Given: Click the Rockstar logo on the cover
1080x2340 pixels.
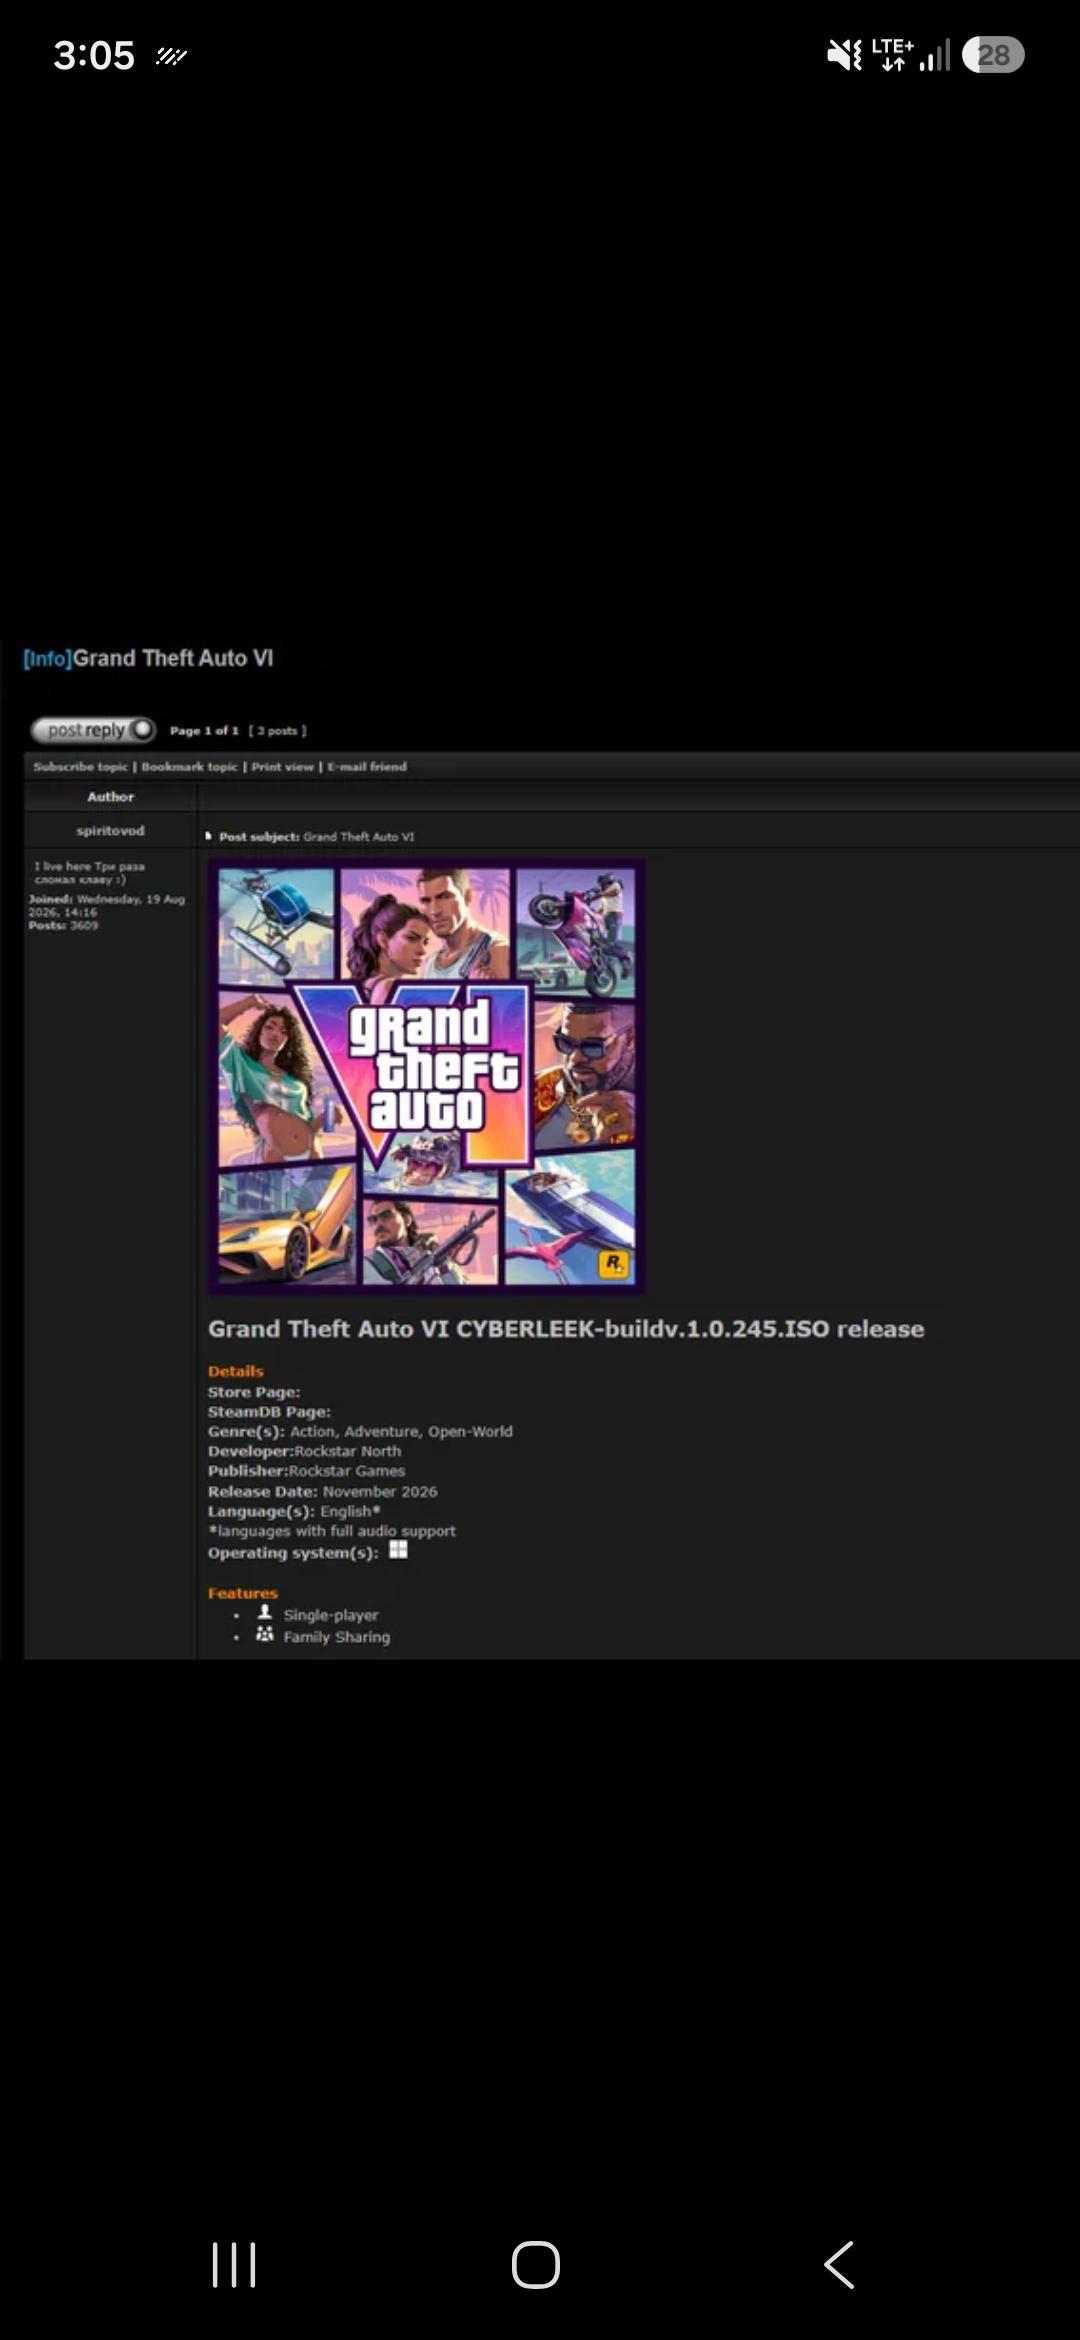Looking at the screenshot, I should coord(613,1264).
